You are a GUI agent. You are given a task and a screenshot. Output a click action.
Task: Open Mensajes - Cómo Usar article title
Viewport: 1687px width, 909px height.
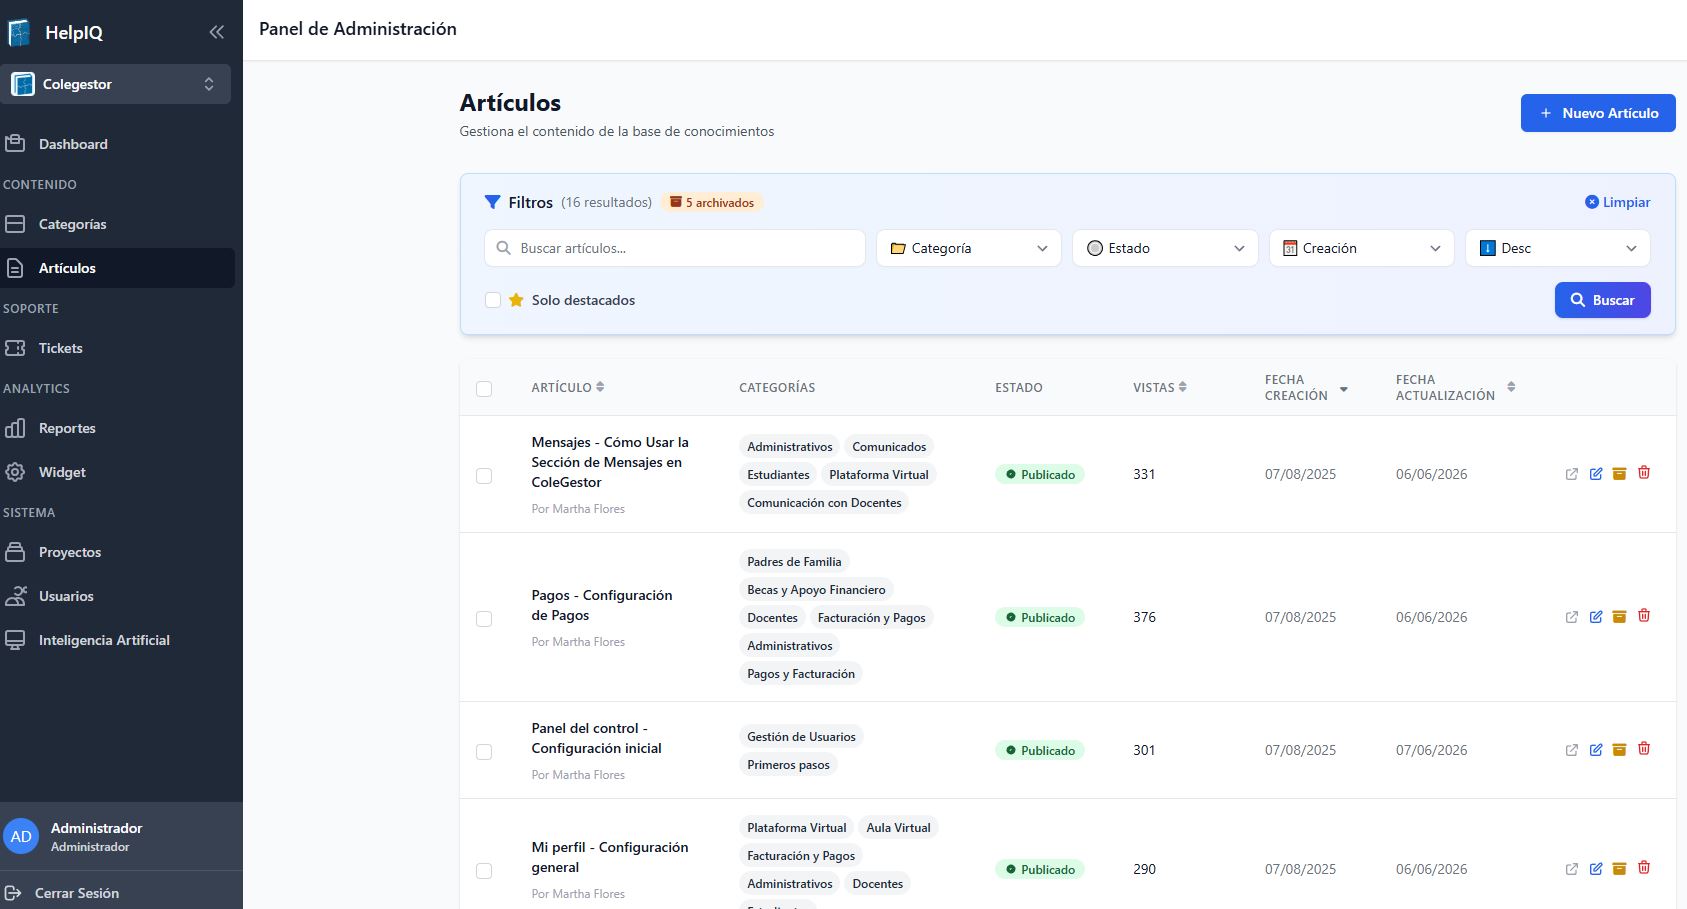coord(610,462)
